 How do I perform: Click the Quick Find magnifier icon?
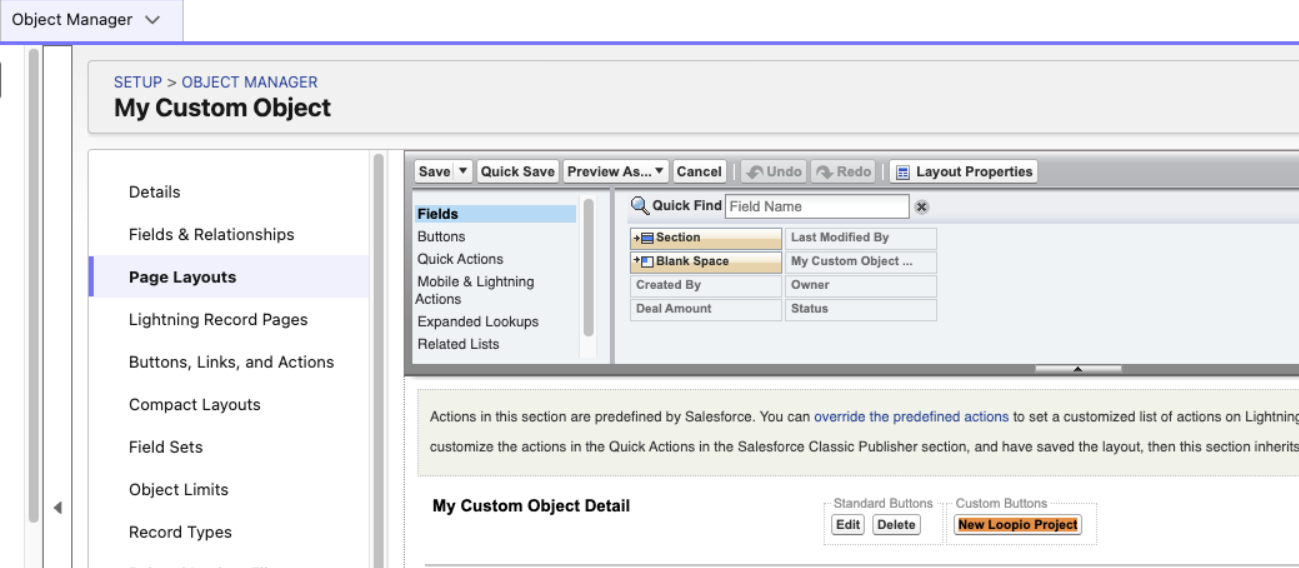(x=640, y=206)
